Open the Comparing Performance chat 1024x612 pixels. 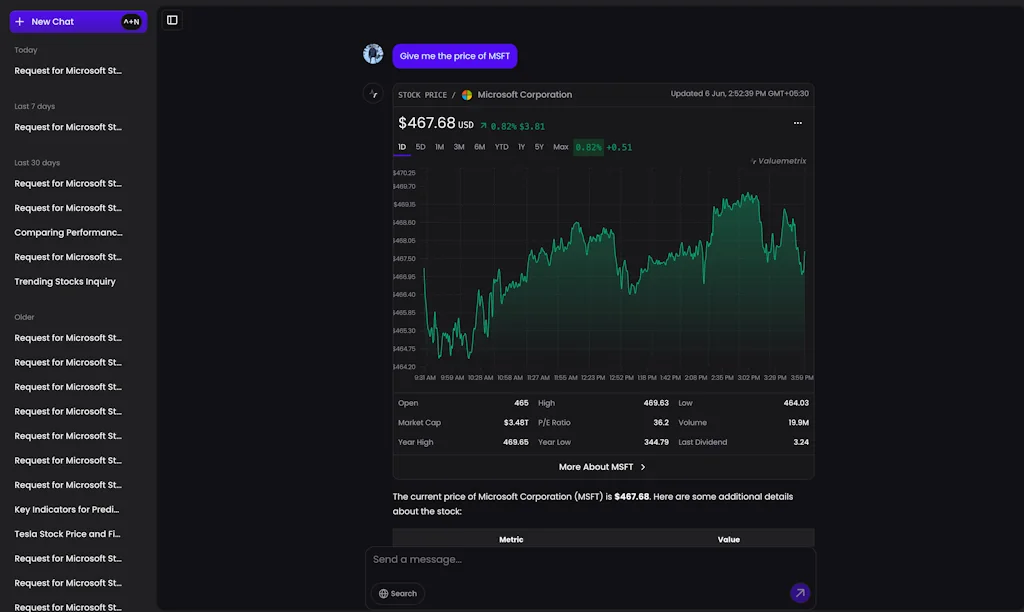pyautogui.click(x=67, y=232)
